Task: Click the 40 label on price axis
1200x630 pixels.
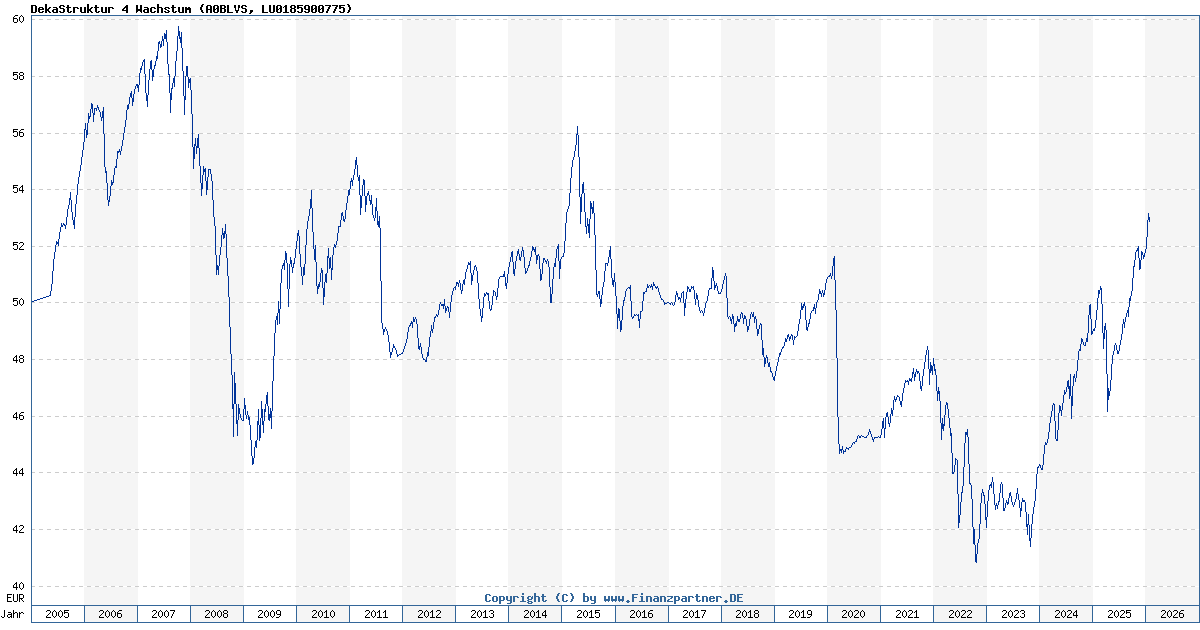Action: point(18,586)
